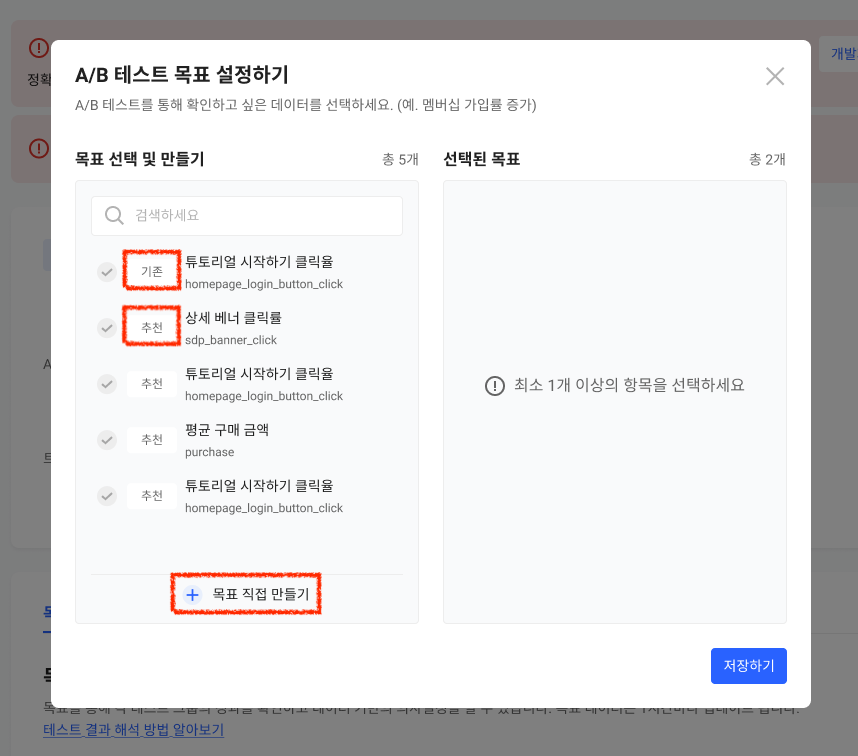The image size is (858, 756).
Task: Click the magnifier icon in search box
Action: click(x=114, y=216)
